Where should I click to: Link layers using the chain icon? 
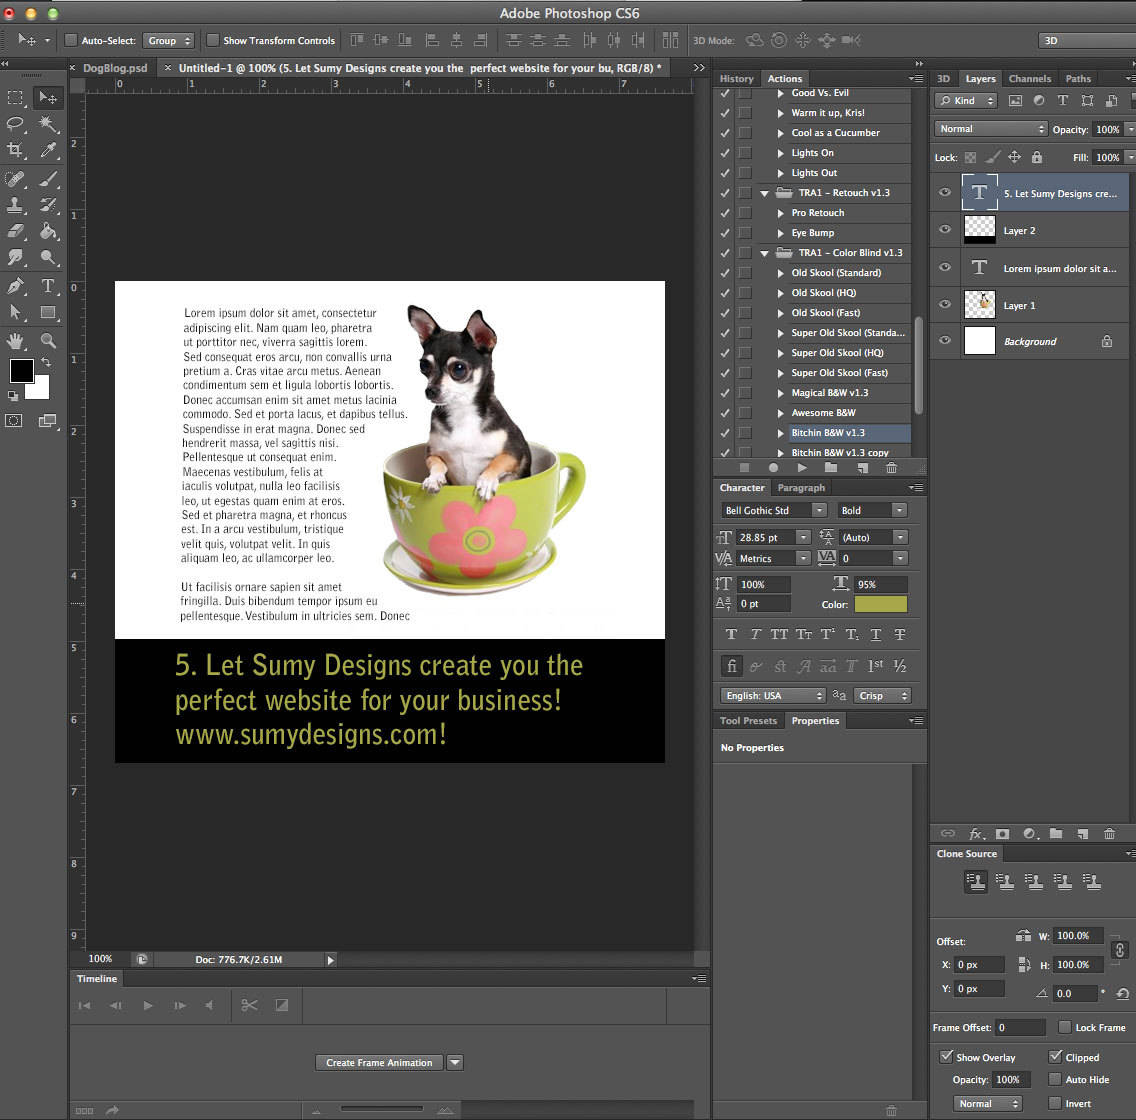pyautogui.click(x=948, y=834)
